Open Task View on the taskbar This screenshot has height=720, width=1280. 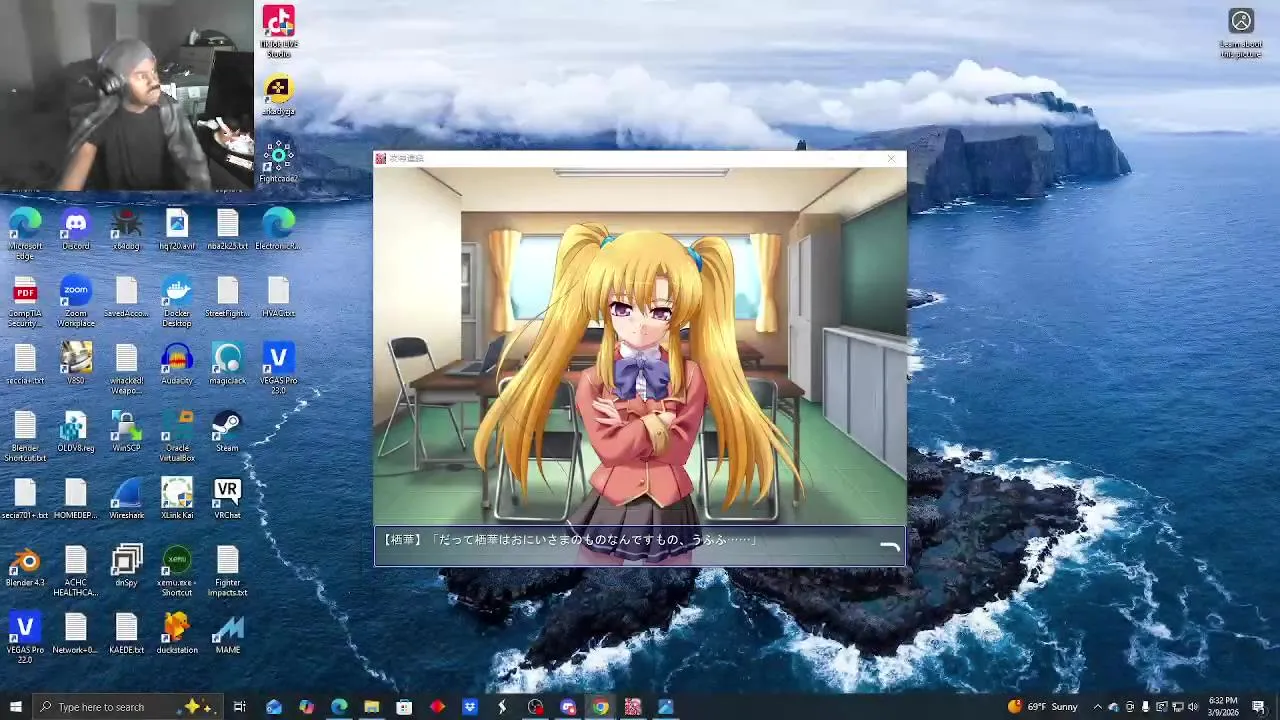240,707
